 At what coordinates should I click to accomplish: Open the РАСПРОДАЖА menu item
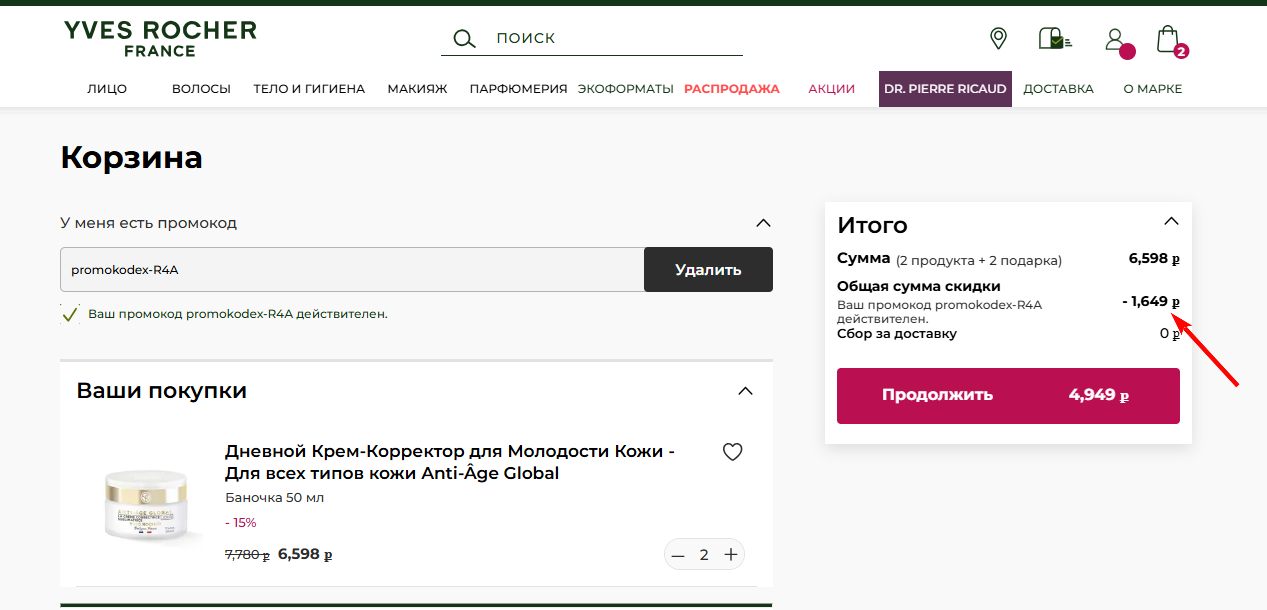pyautogui.click(x=731, y=88)
